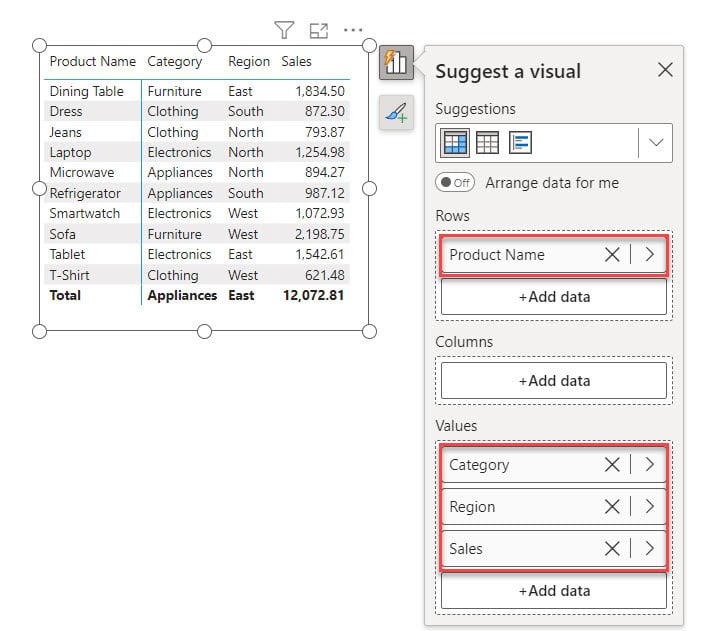Click the Focus mode icon

tap(319, 31)
